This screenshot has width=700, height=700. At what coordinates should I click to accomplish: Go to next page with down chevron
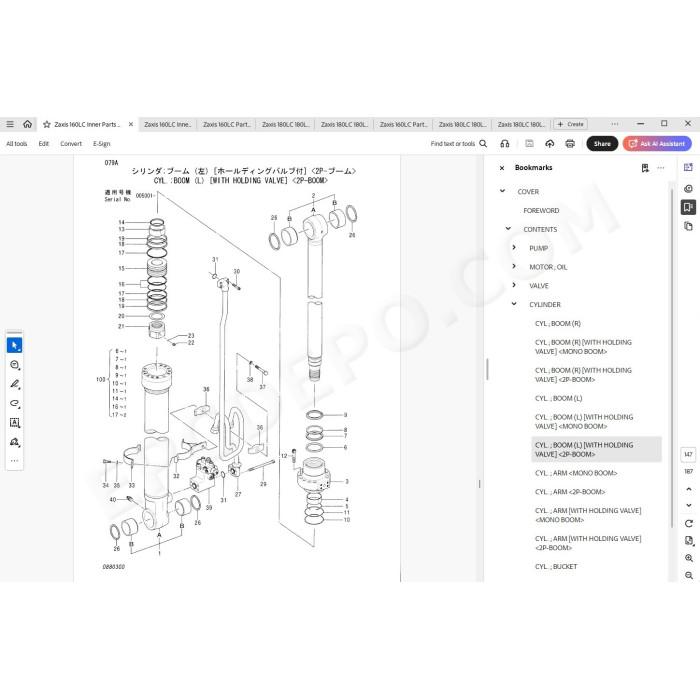coord(688,505)
